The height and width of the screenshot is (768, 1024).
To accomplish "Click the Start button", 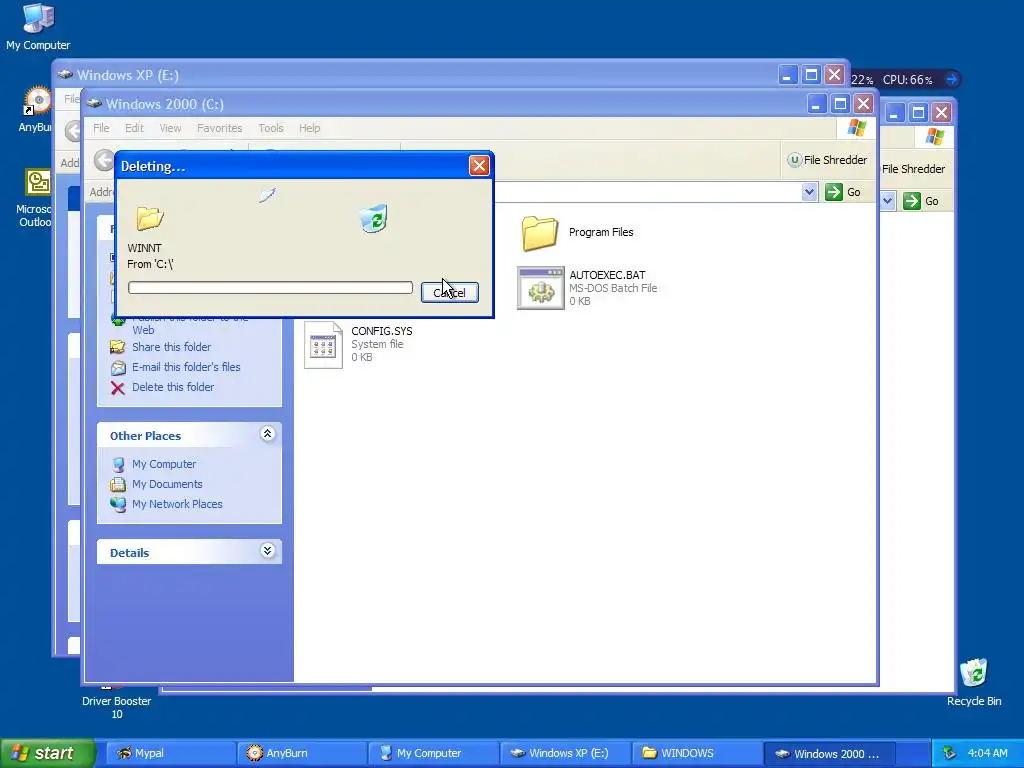I will (47, 753).
